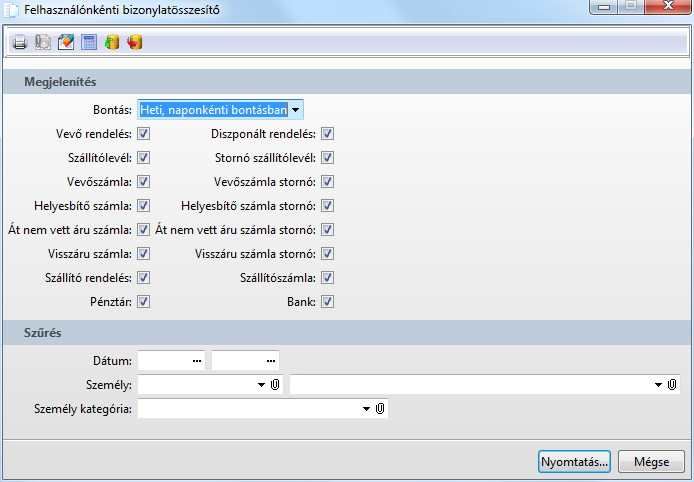
Task: Click the paperclip at the wide Személy field
Action: tap(672, 385)
